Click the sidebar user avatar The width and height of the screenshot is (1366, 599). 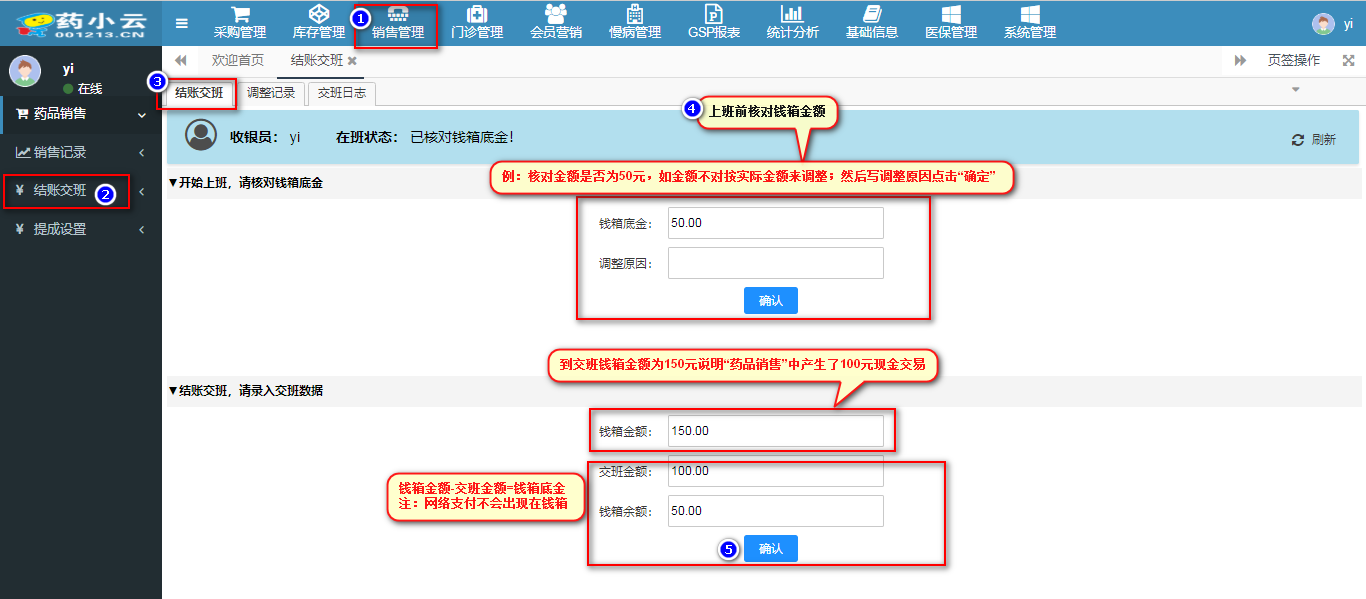[x=25, y=71]
